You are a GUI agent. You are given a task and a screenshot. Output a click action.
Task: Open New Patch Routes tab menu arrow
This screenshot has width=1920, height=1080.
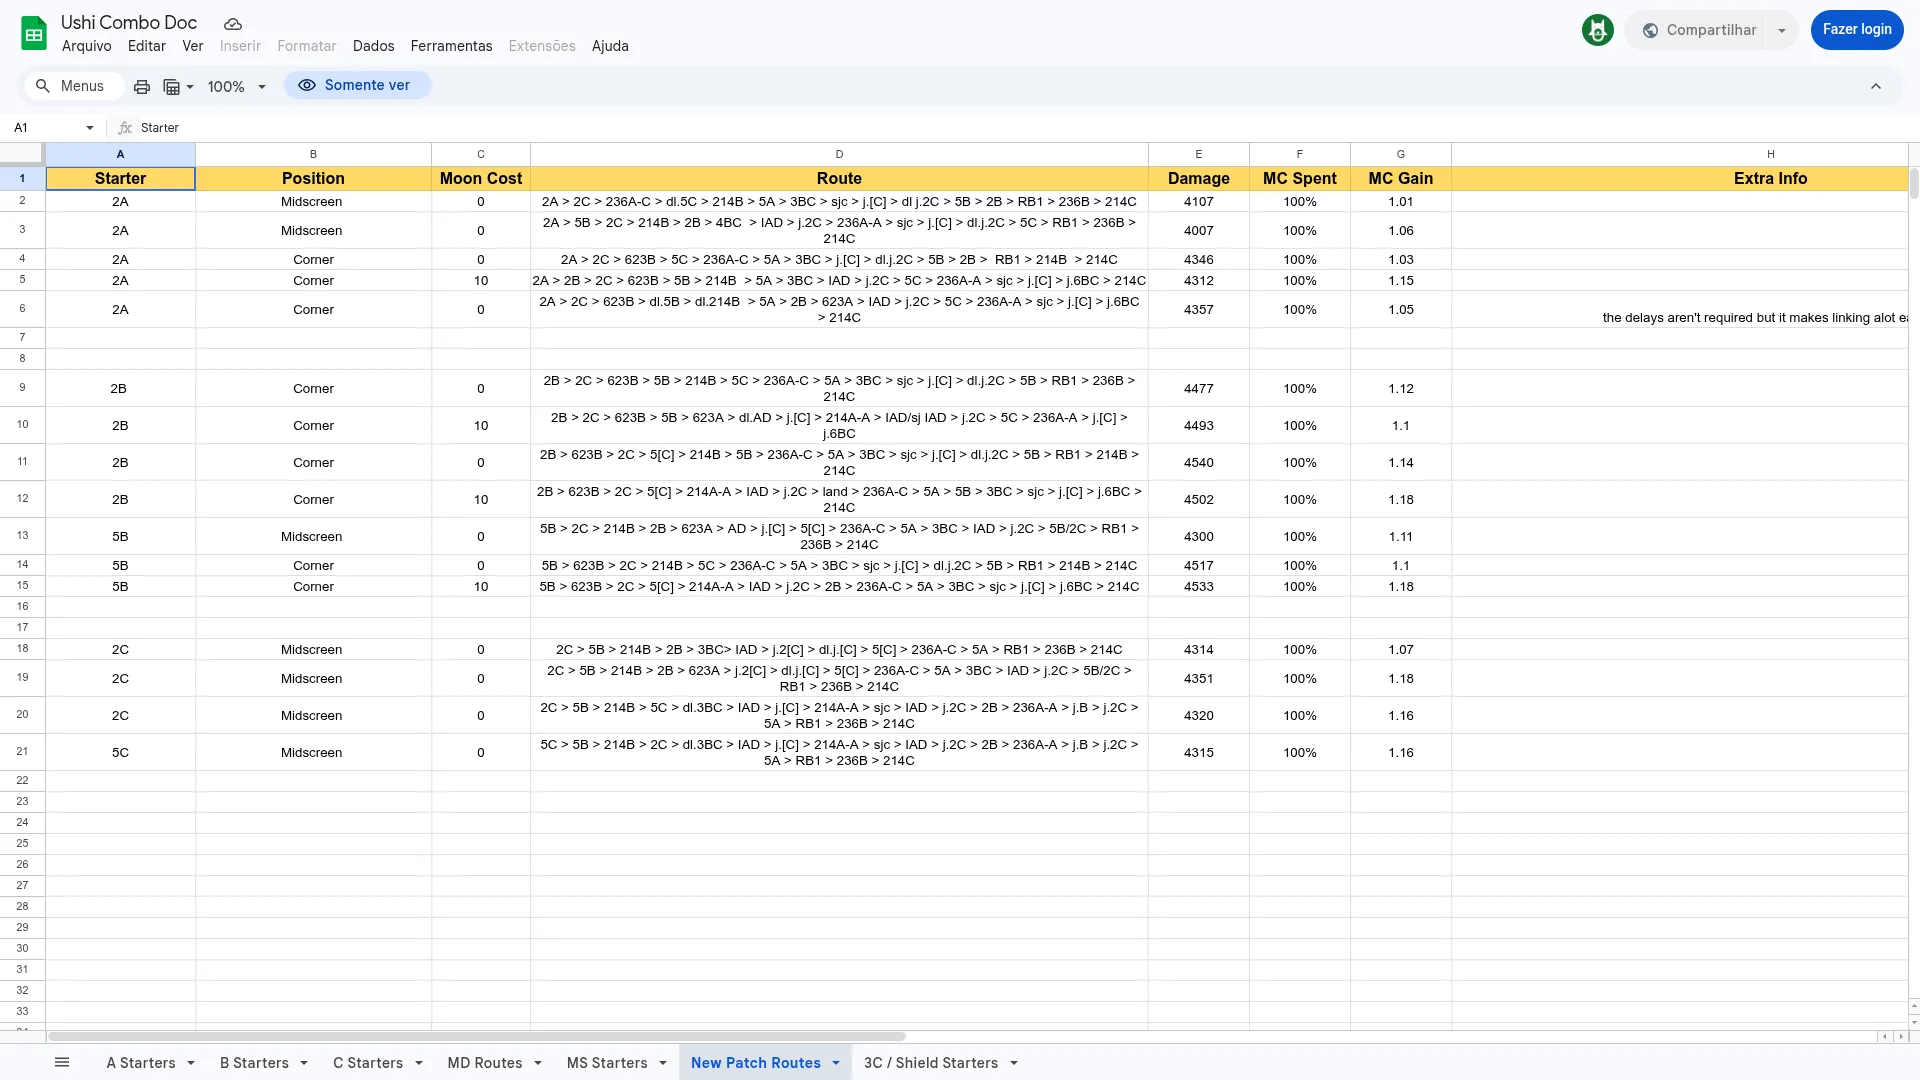click(x=836, y=1063)
